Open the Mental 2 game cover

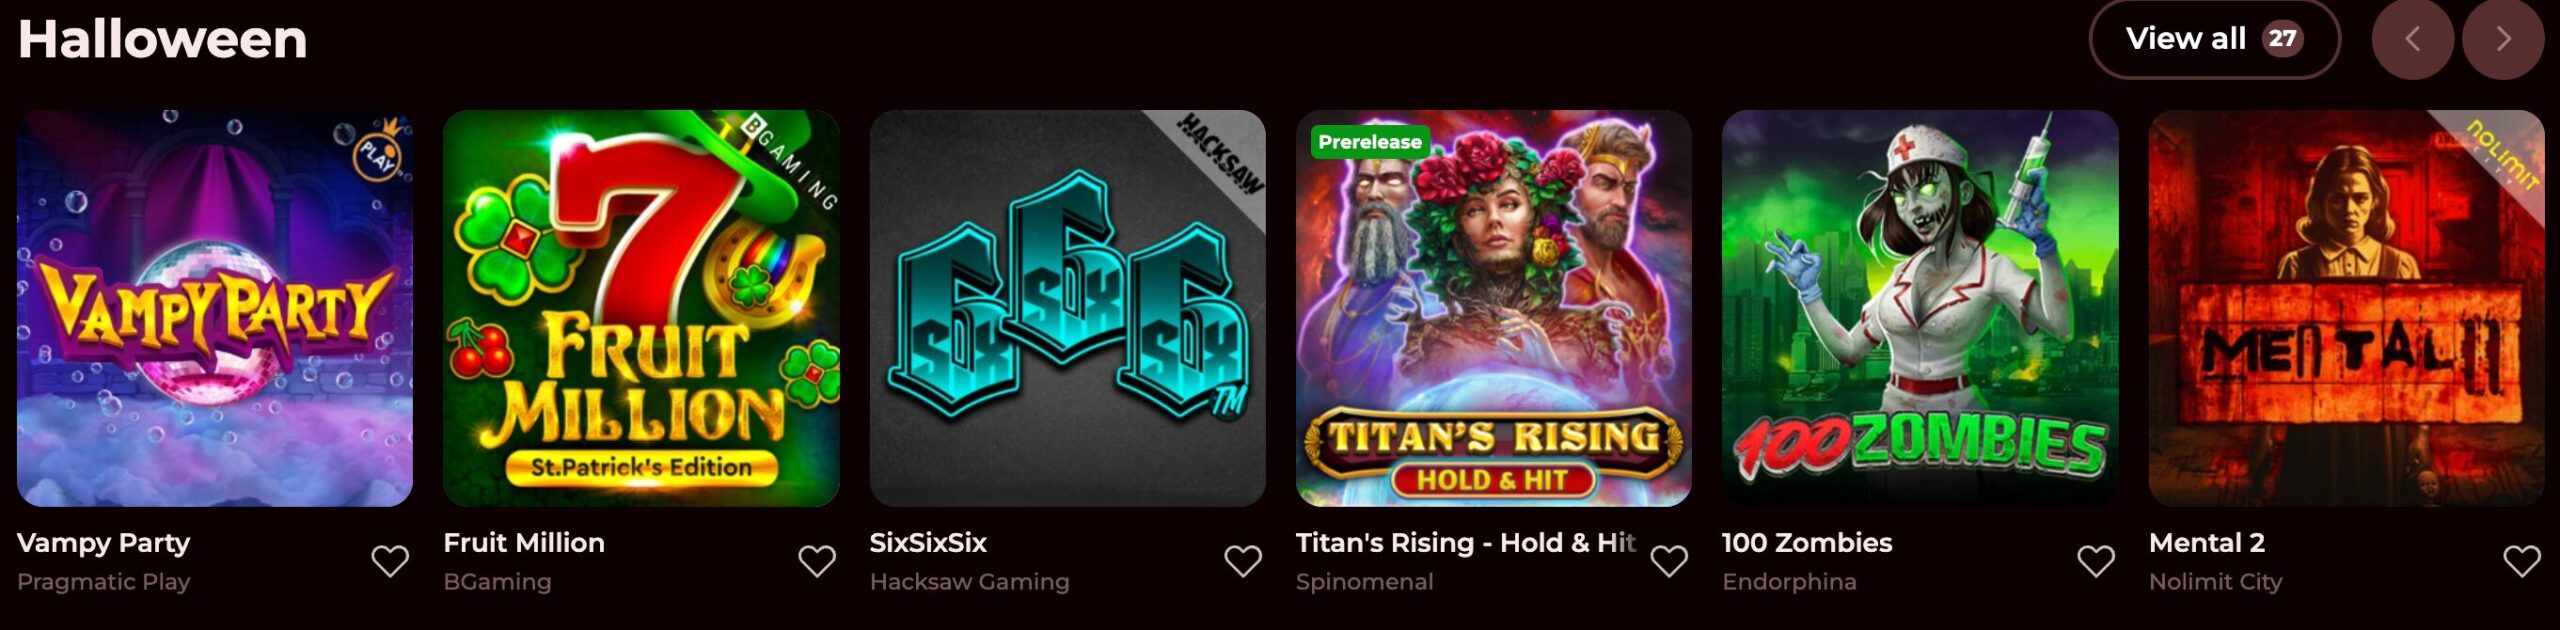tap(2347, 308)
